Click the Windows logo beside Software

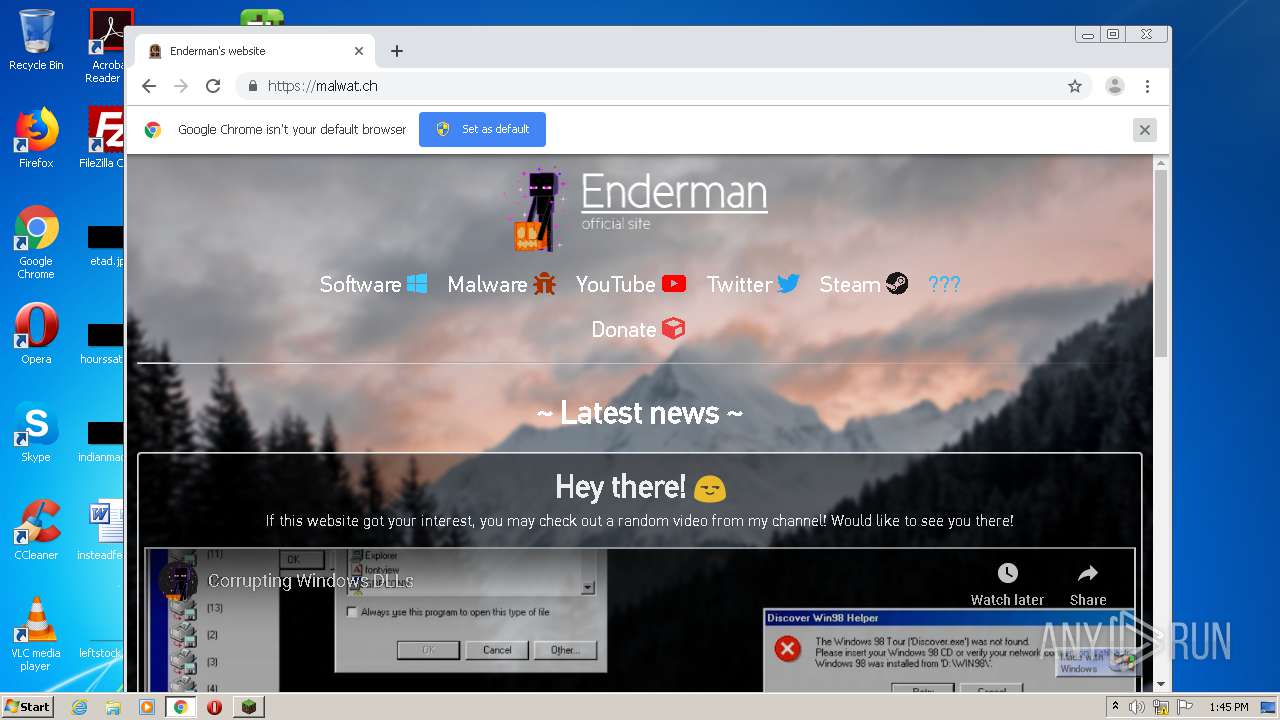point(417,284)
